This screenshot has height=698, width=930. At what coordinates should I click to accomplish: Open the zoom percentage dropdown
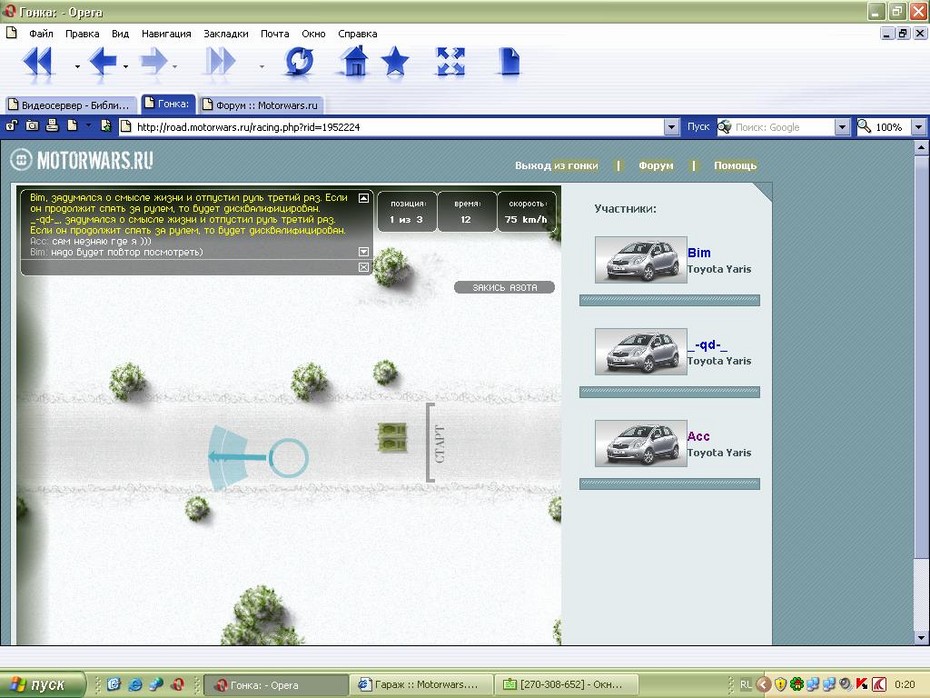click(919, 127)
